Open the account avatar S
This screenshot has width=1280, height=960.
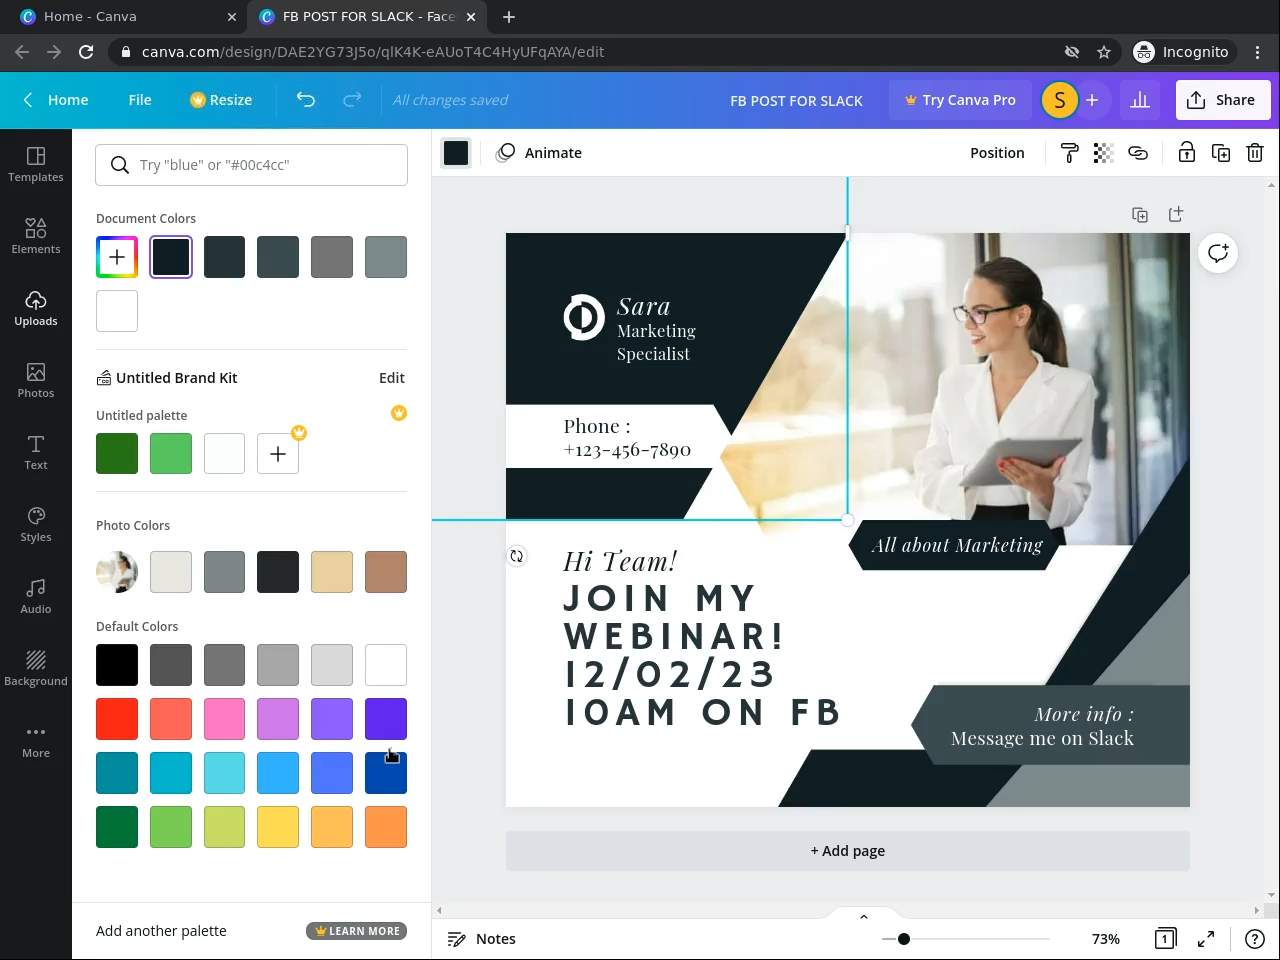1060,100
